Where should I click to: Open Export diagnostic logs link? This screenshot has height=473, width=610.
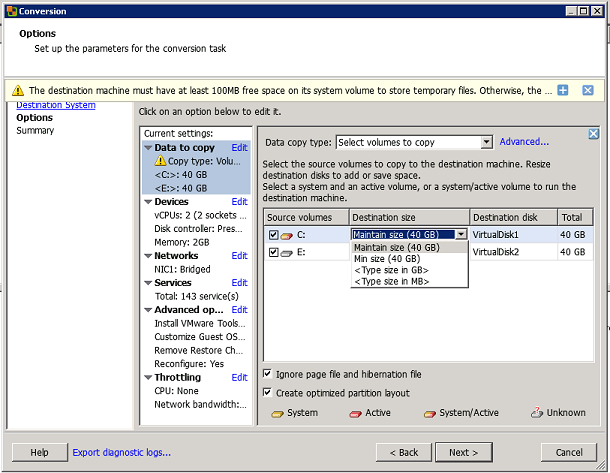(121, 452)
